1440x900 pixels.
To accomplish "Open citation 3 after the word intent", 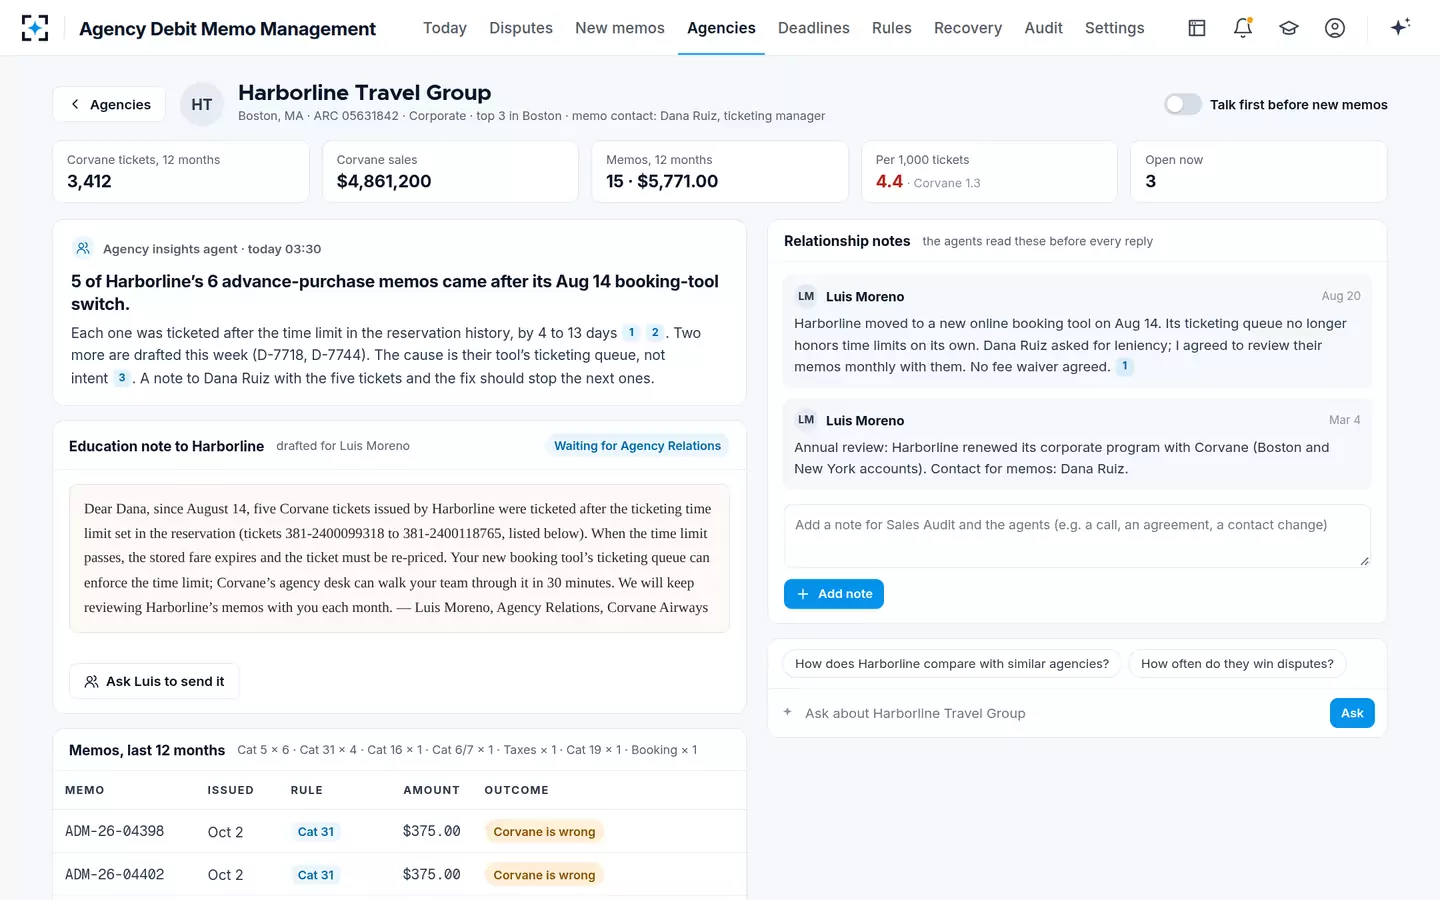I will pos(122,378).
